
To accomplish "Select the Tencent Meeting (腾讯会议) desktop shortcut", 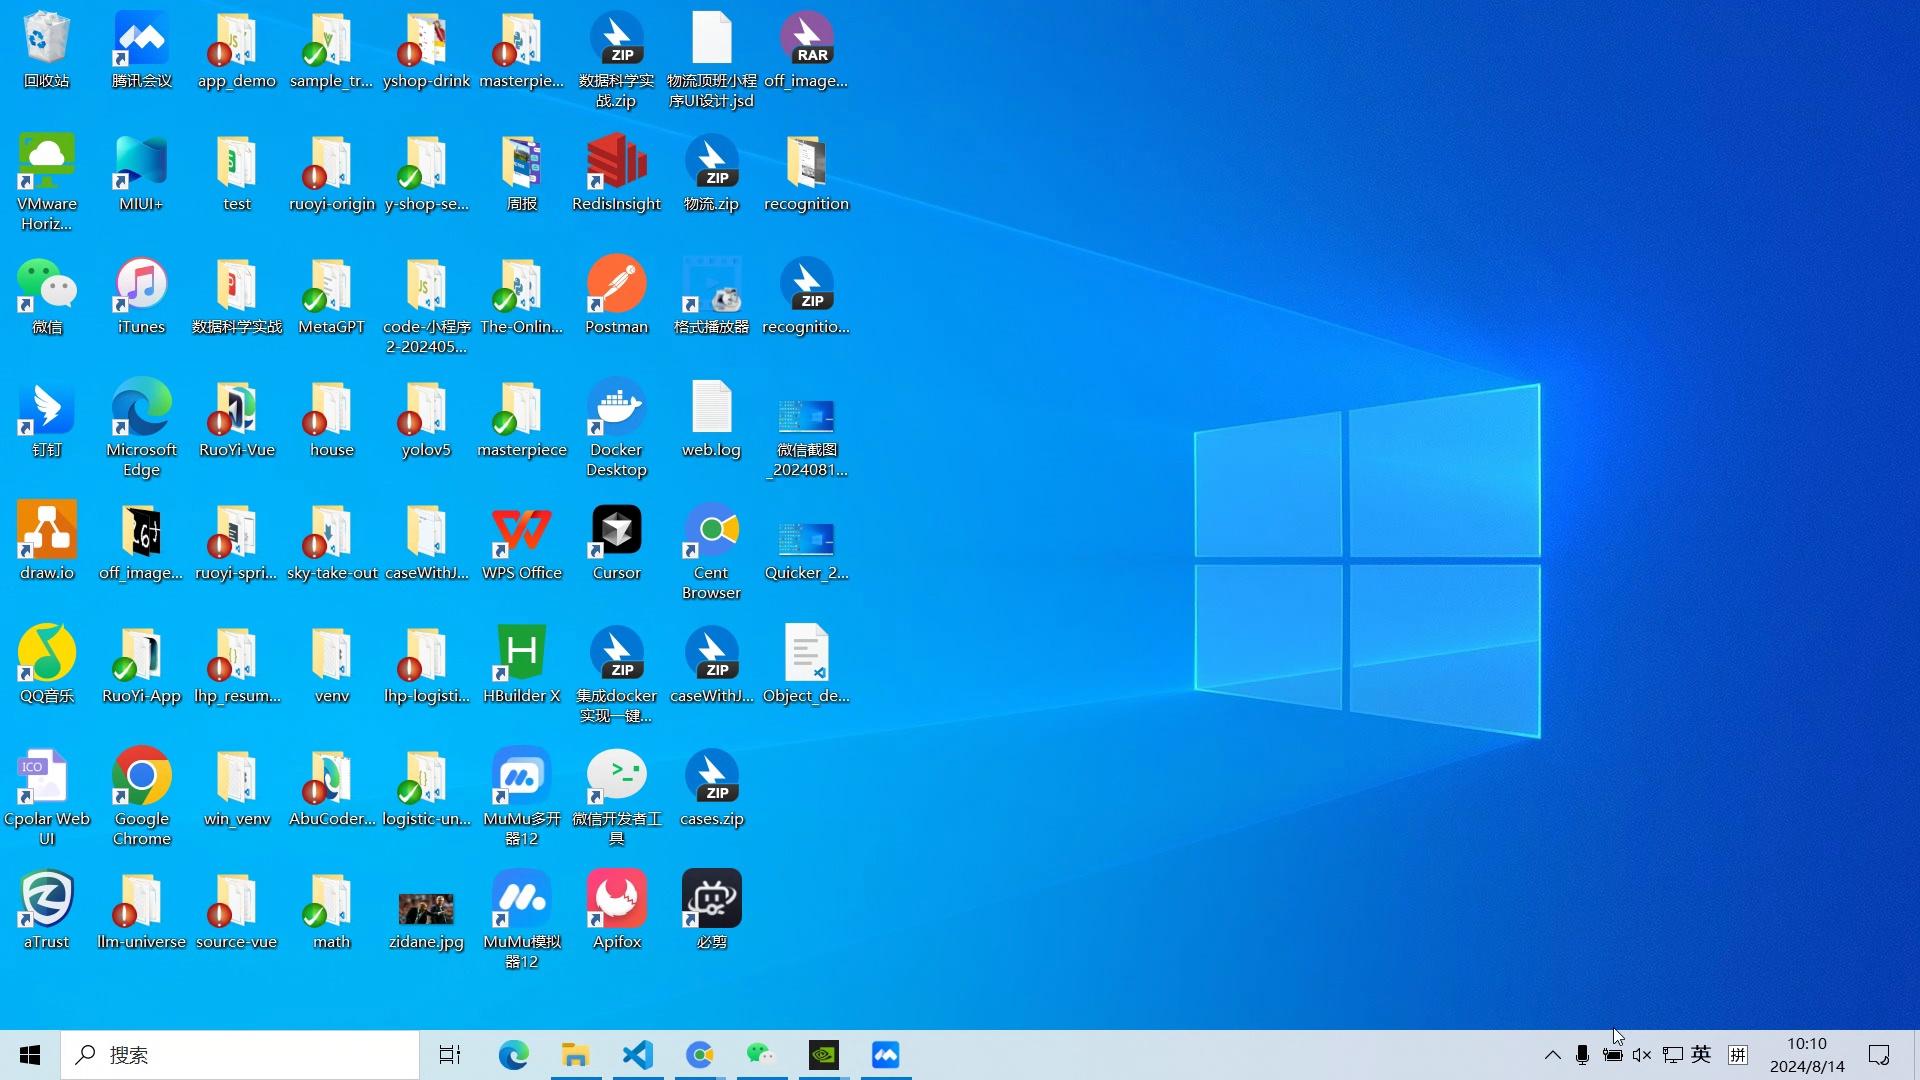I will coord(141,50).
